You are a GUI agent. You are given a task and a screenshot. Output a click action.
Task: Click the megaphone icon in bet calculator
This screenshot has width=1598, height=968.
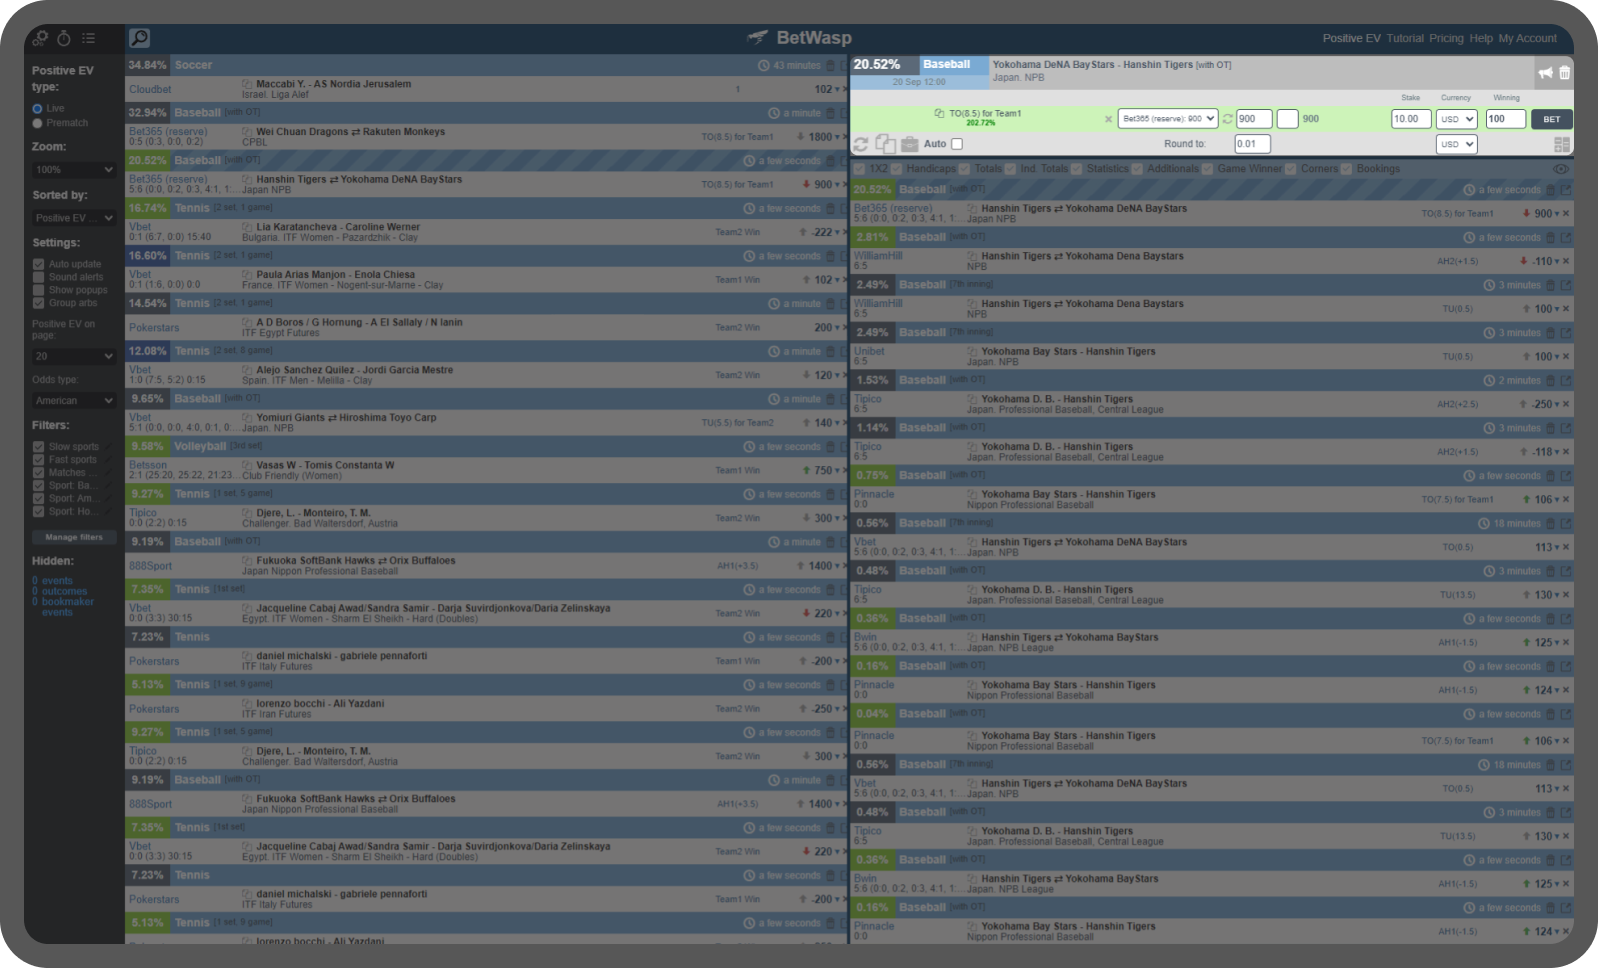[x=1545, y=73]
